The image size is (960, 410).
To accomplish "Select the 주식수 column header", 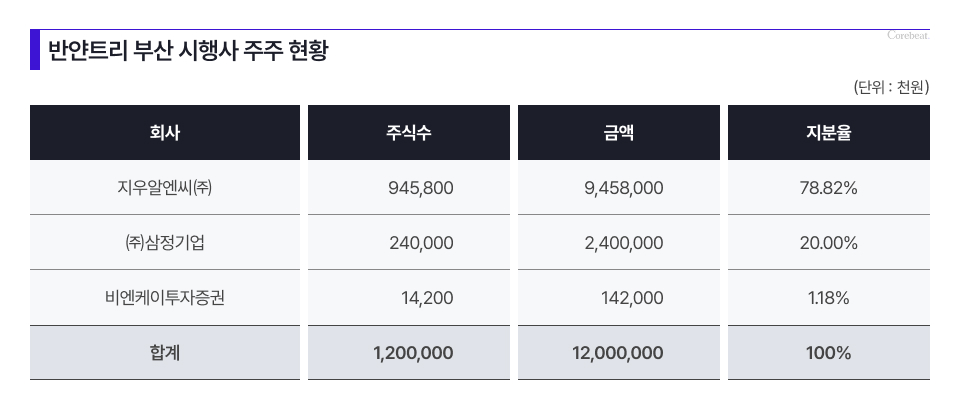I will coord(408,133).
